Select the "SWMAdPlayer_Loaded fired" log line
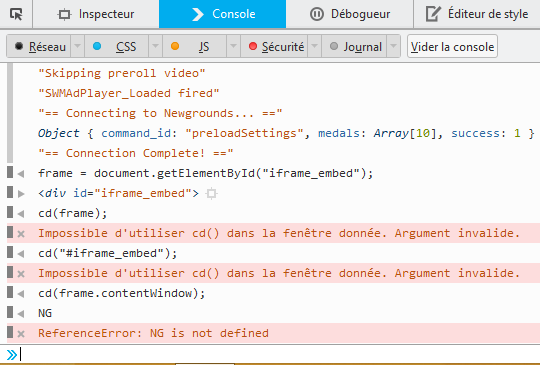The height and width of the screenshot is (365, 540). point(128,93)
